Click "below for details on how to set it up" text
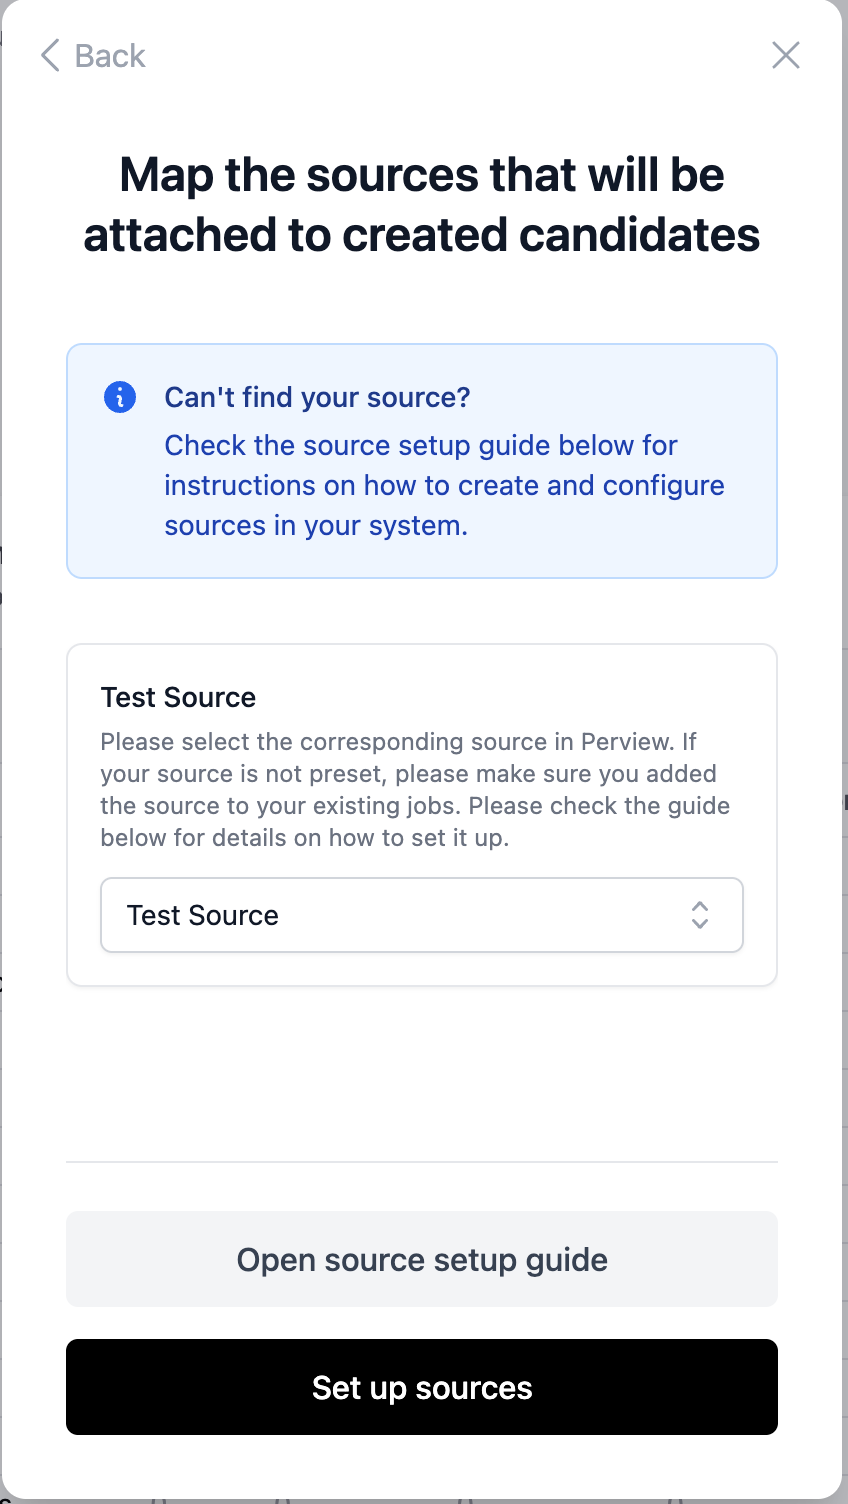The height and width of the screenshot is (1504, 848). point(305,838)
